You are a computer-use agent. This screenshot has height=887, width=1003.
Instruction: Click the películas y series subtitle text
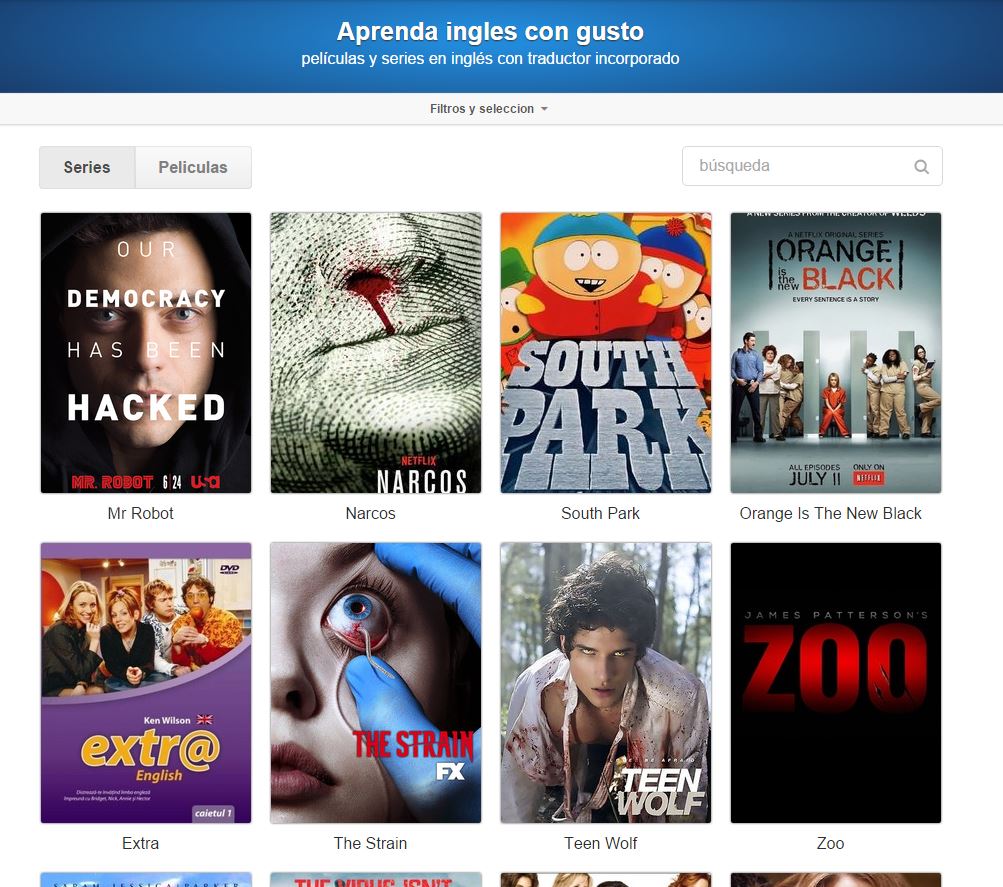click(490, 59)
